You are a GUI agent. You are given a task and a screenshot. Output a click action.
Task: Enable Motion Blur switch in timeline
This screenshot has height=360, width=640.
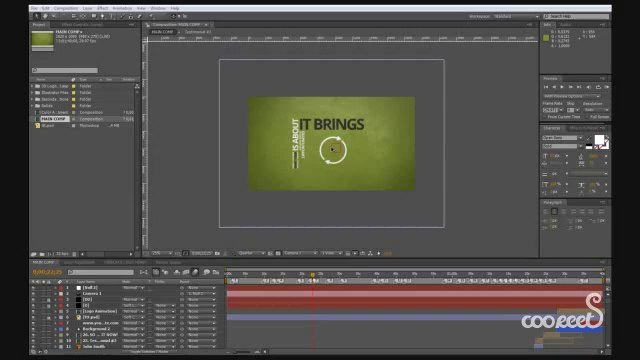(195, 272)
